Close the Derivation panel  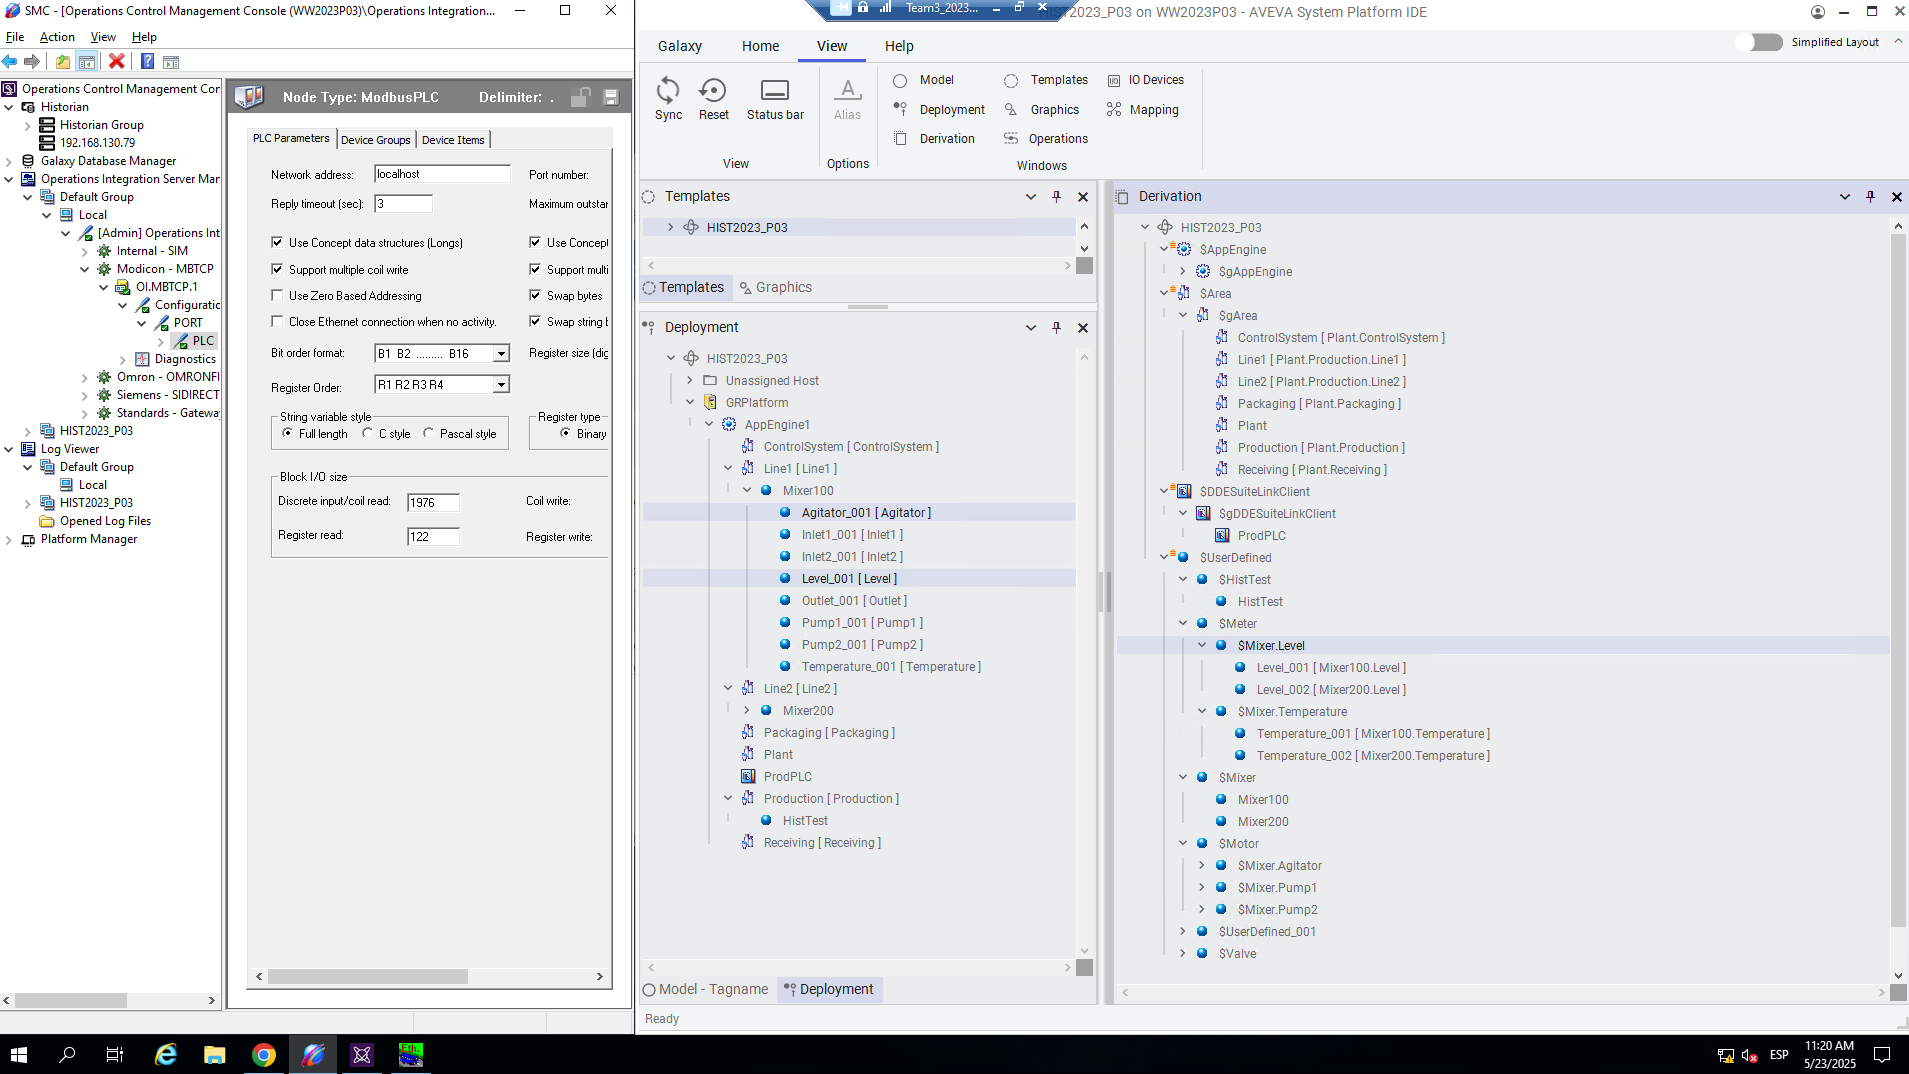click(x=1896, y=197)
